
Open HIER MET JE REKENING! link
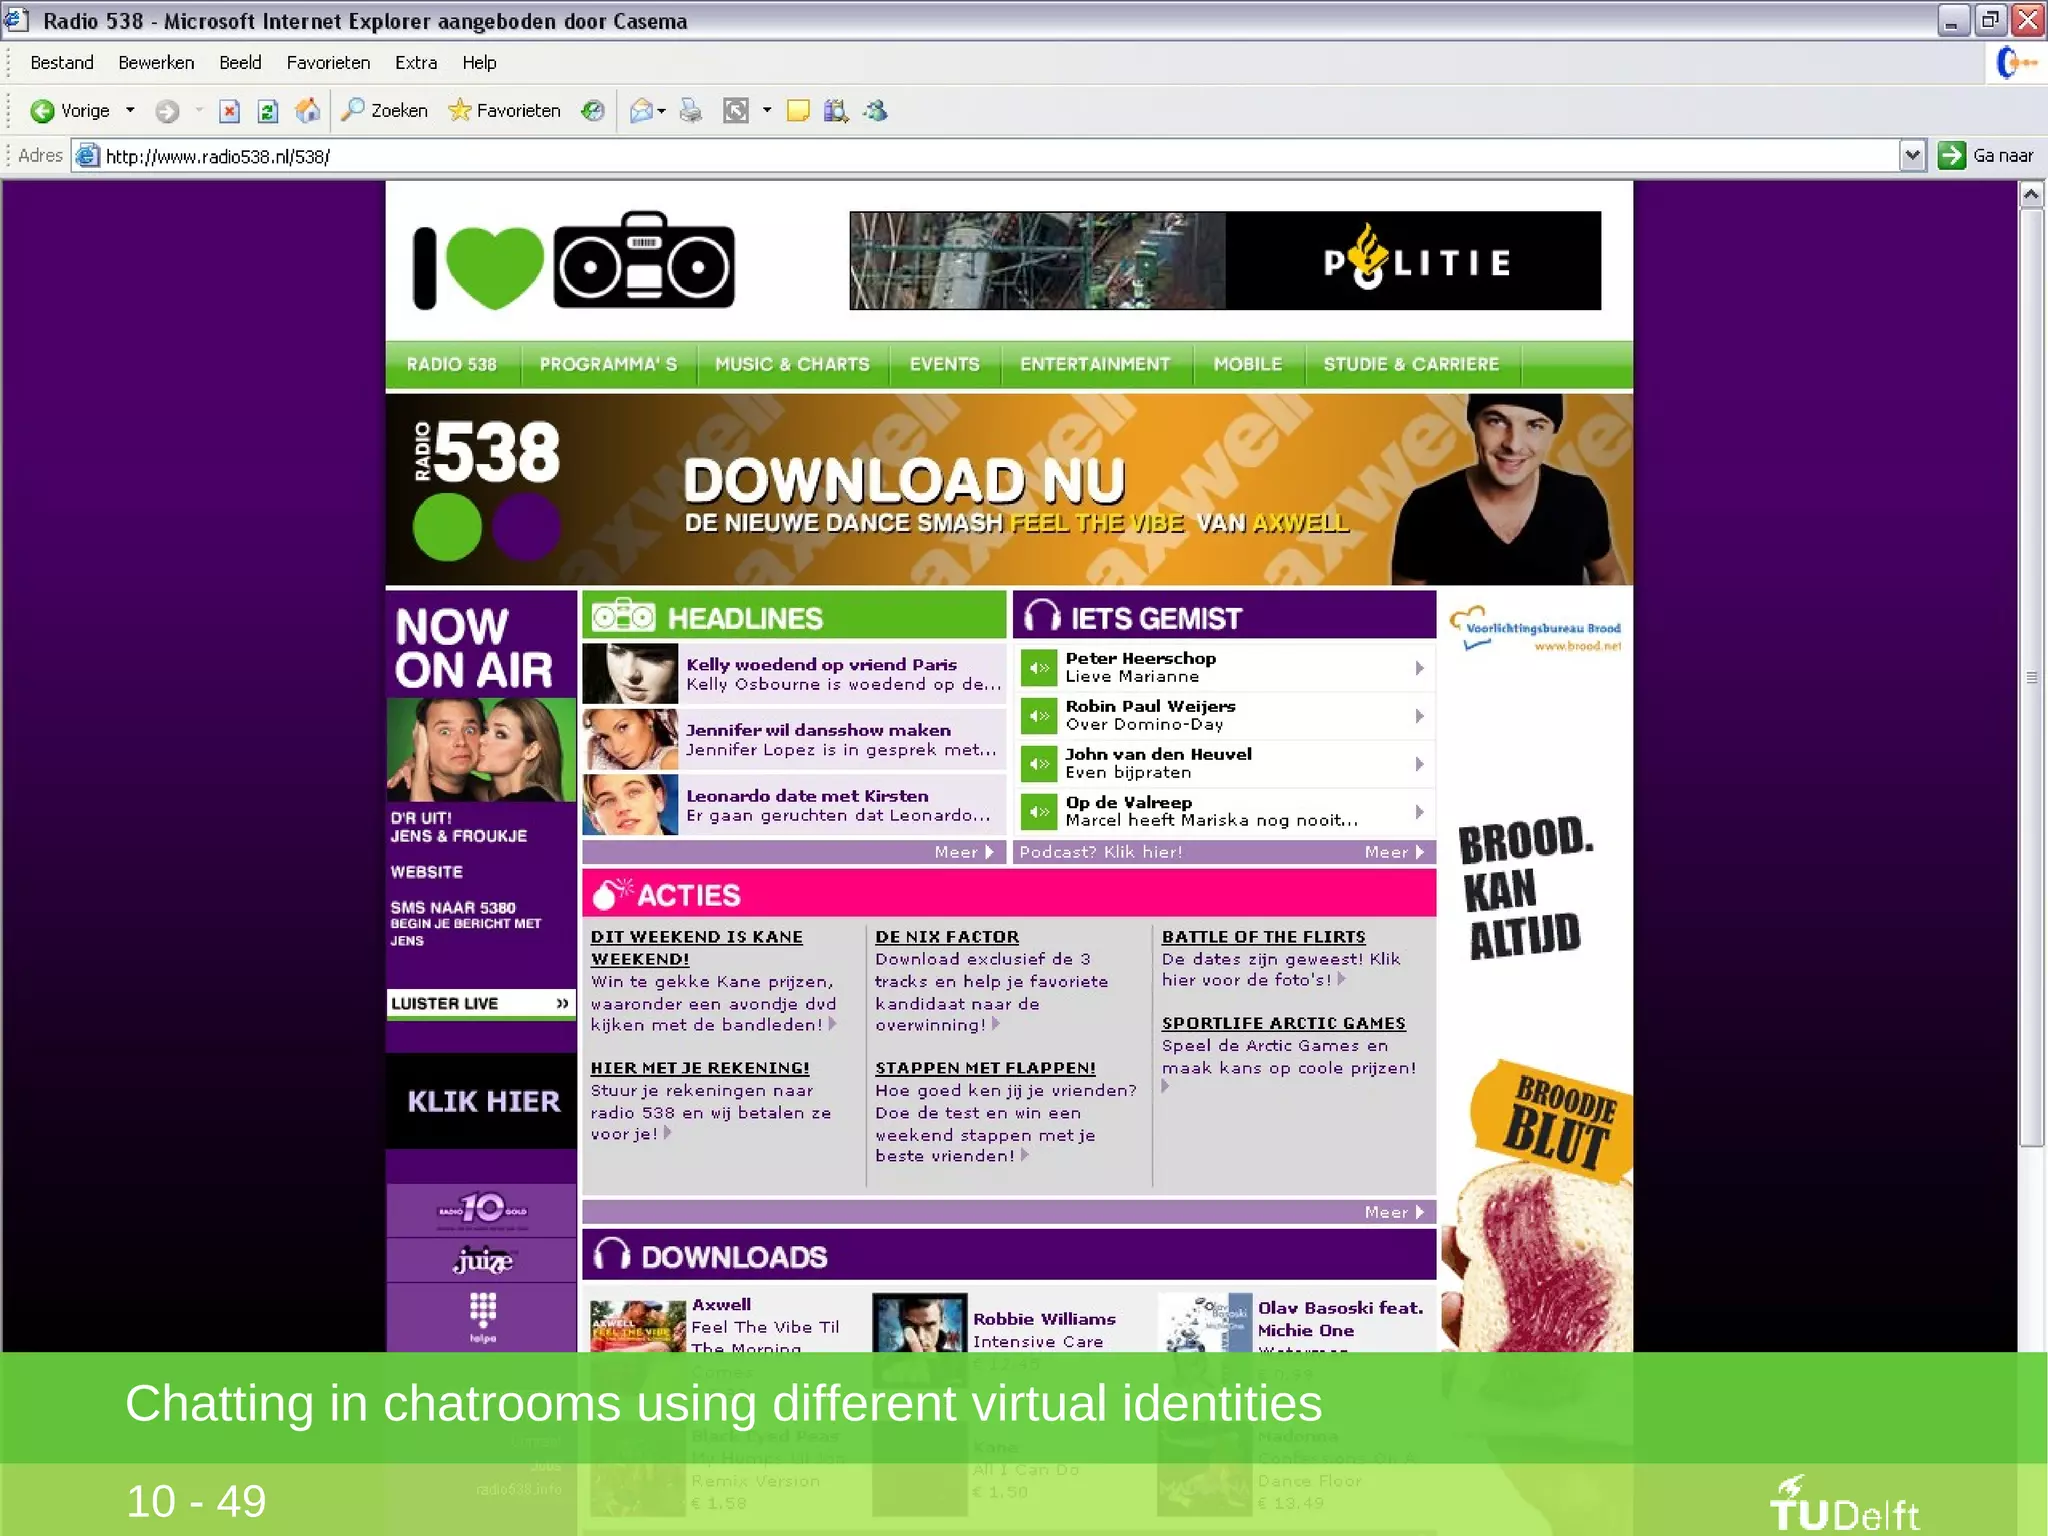click(700, 1068)
